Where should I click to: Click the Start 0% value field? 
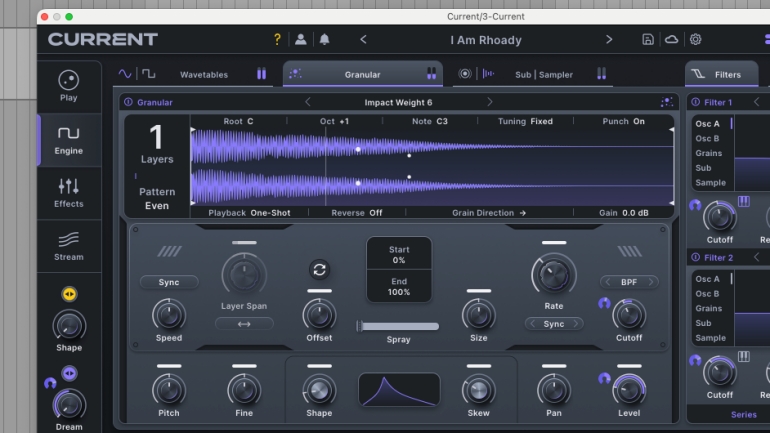(399, 255)
